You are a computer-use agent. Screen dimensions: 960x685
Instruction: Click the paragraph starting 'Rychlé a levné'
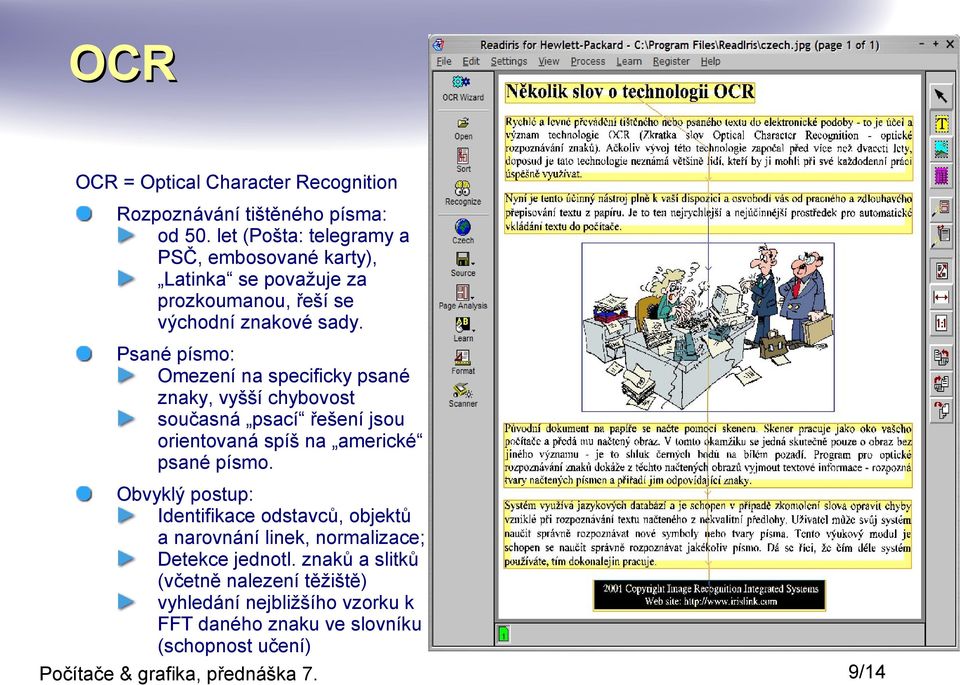click(708, 148)
